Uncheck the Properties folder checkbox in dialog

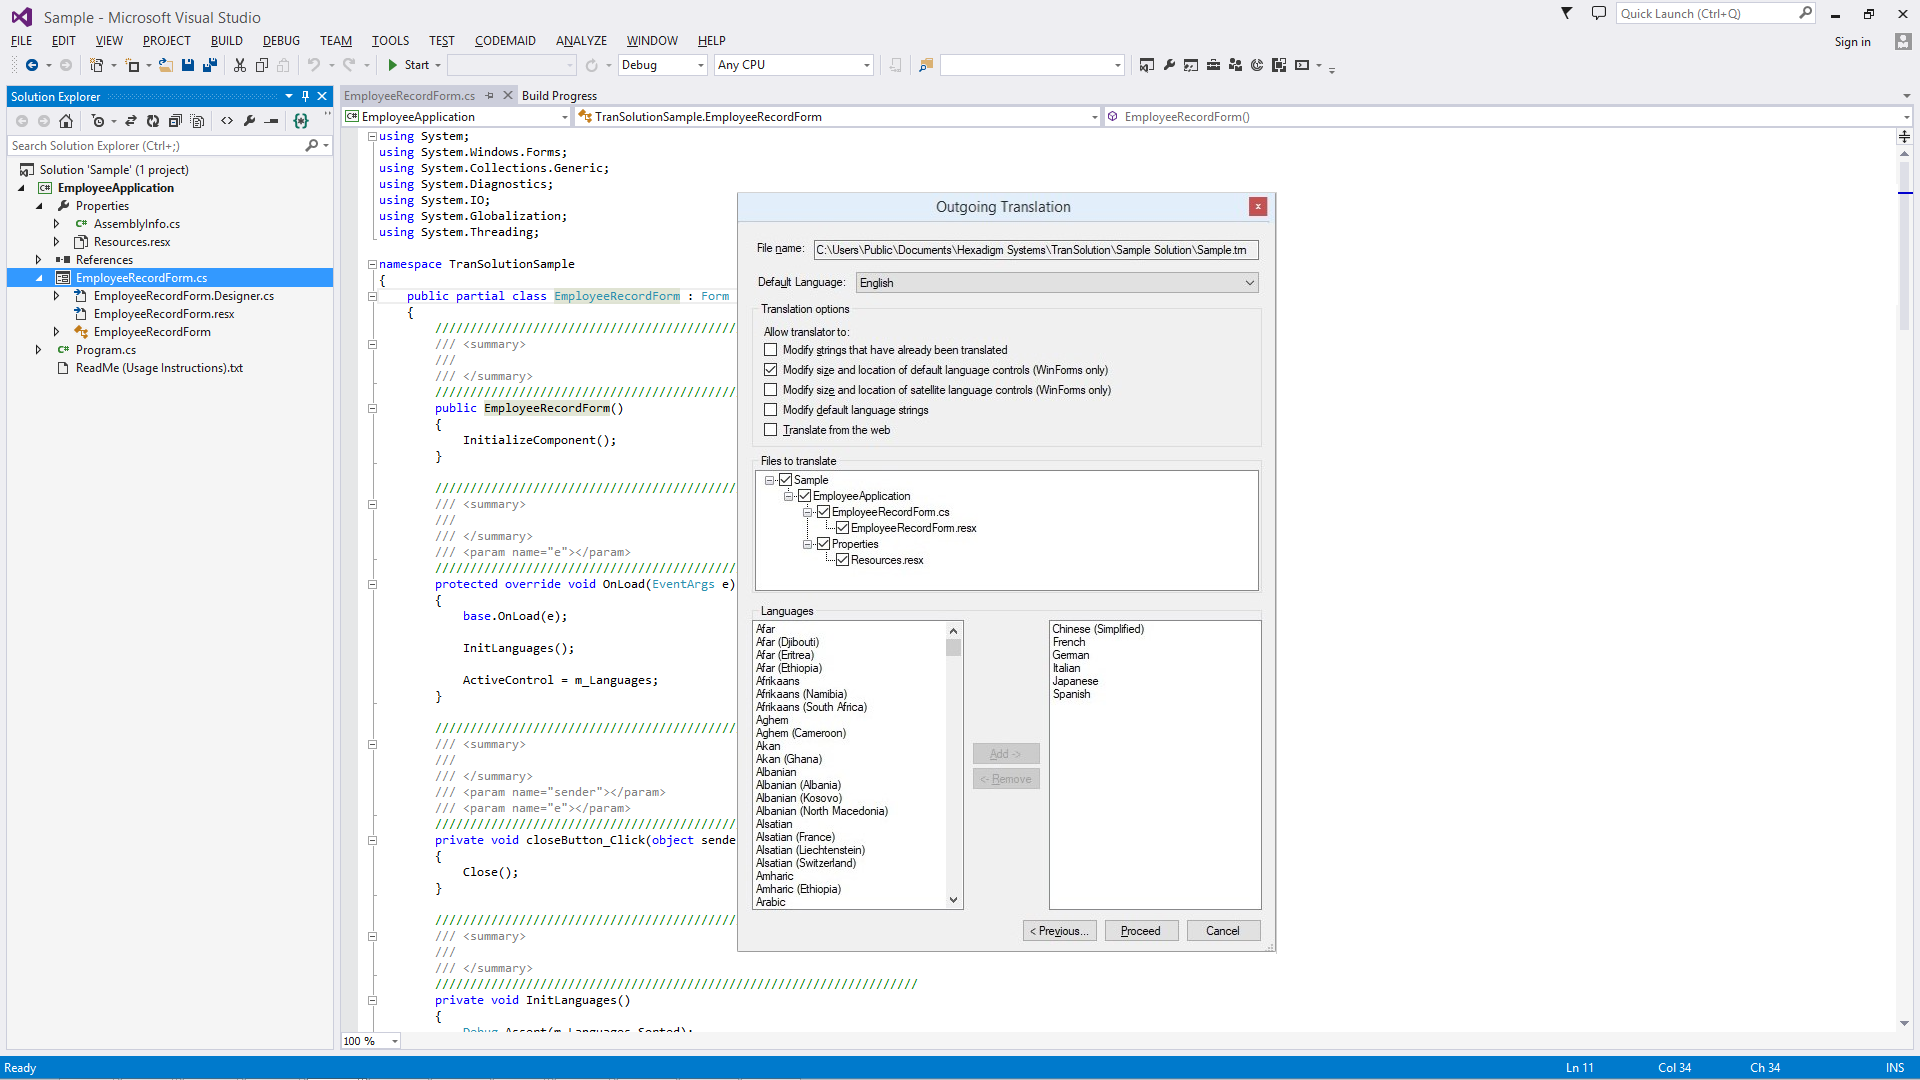click(x=823, y=544)
